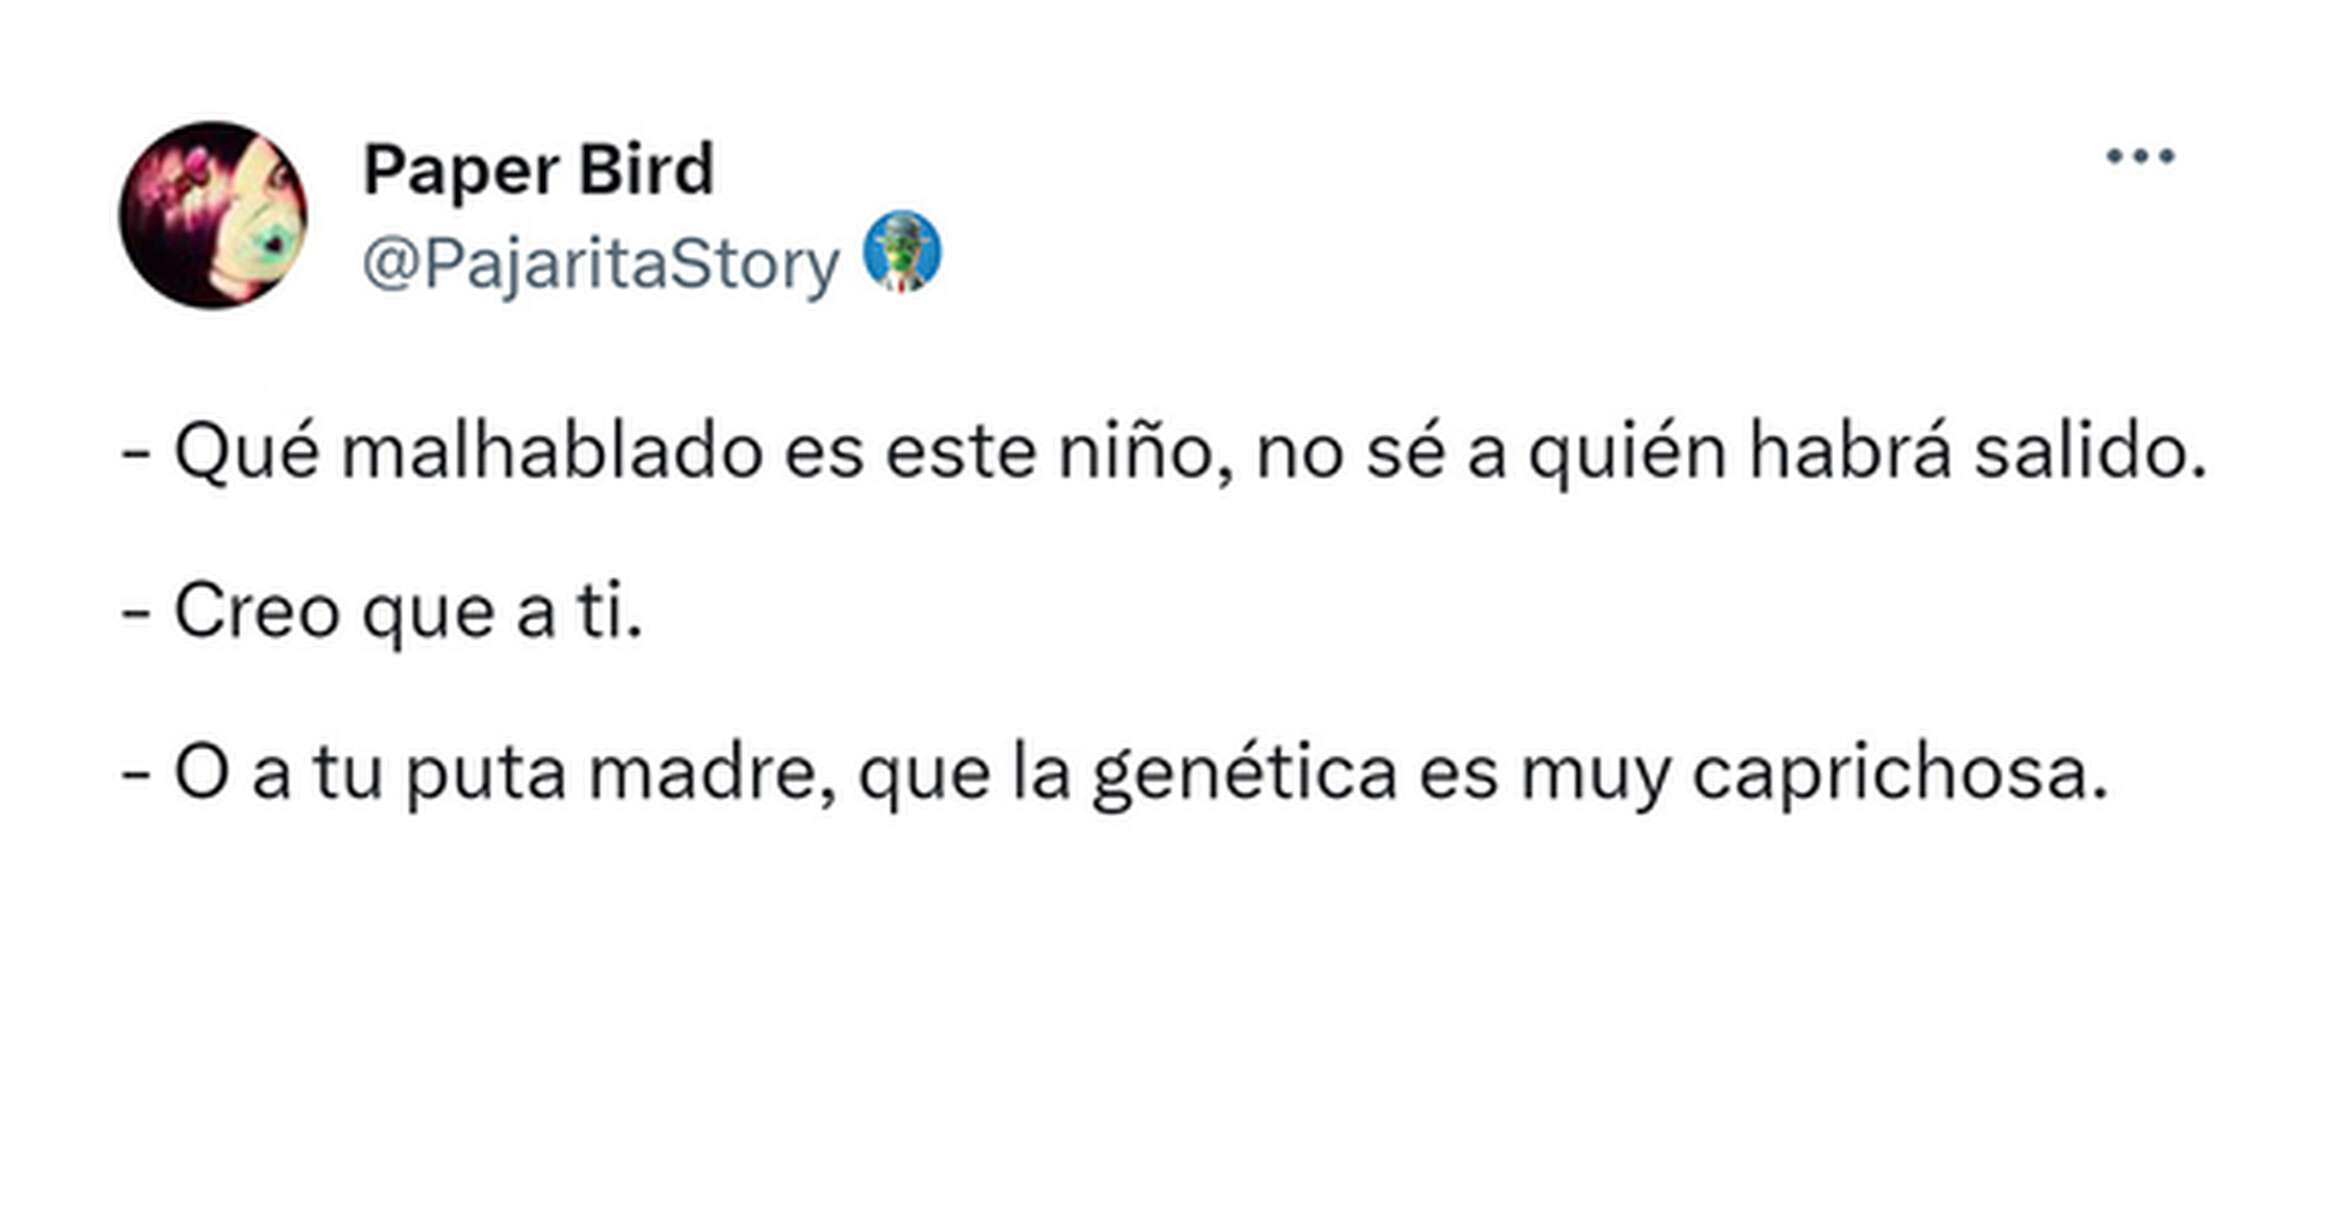2350x1230 pixels.
Task: Click the word "Creo" in second line
Action: (257, 611)
